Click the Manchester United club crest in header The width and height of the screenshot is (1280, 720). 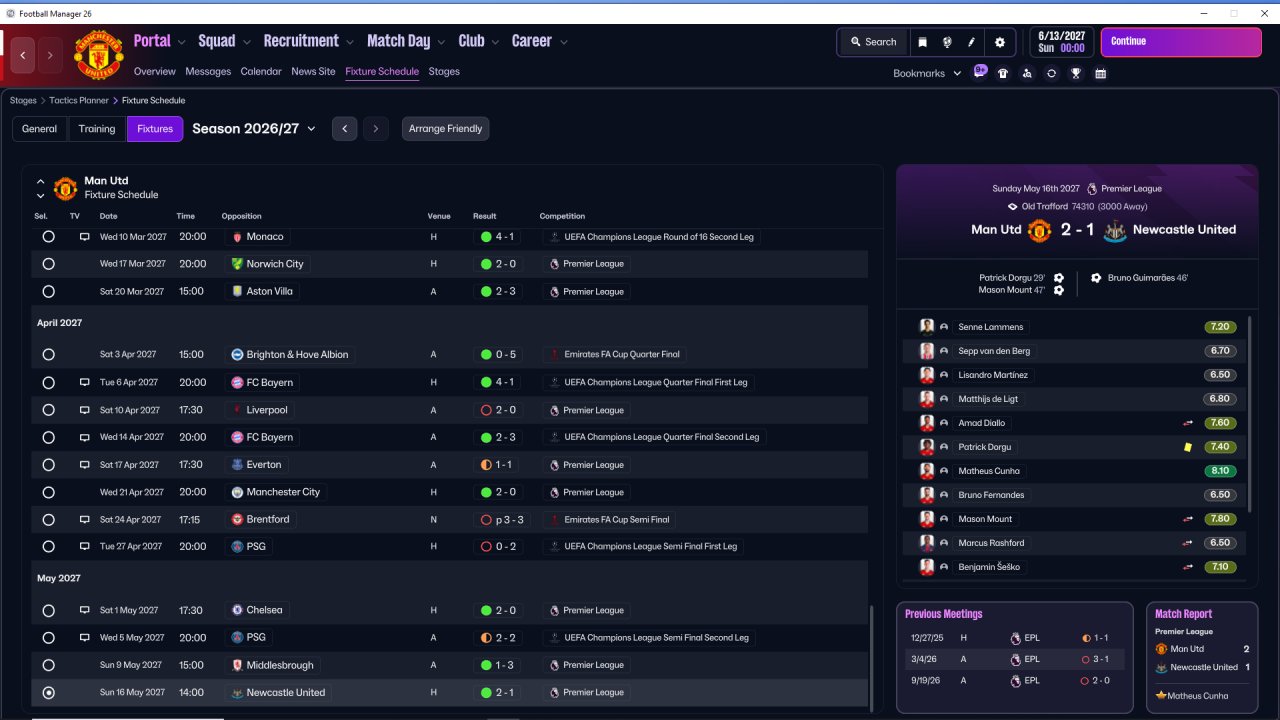point(99,55)
